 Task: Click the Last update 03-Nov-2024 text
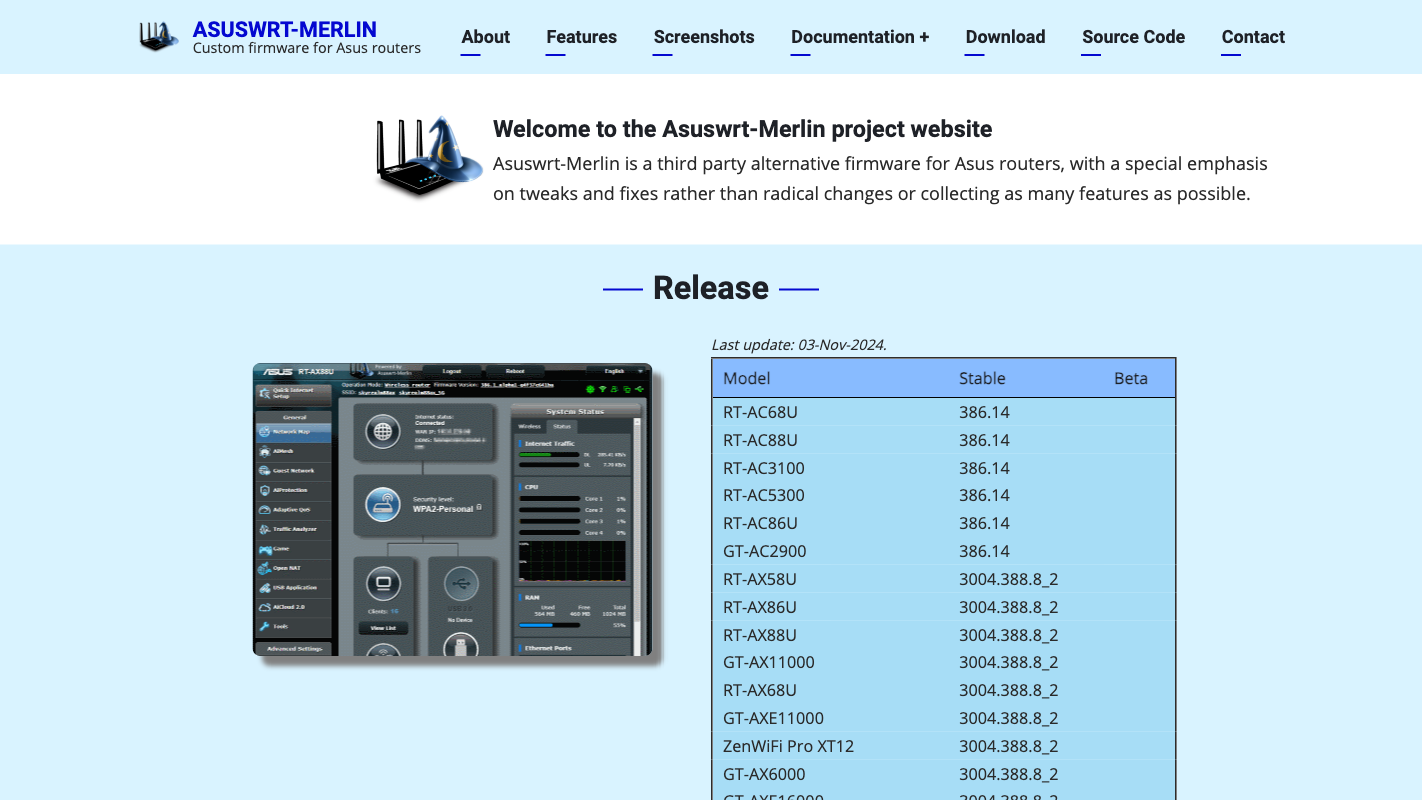click(x=799, y=345)
